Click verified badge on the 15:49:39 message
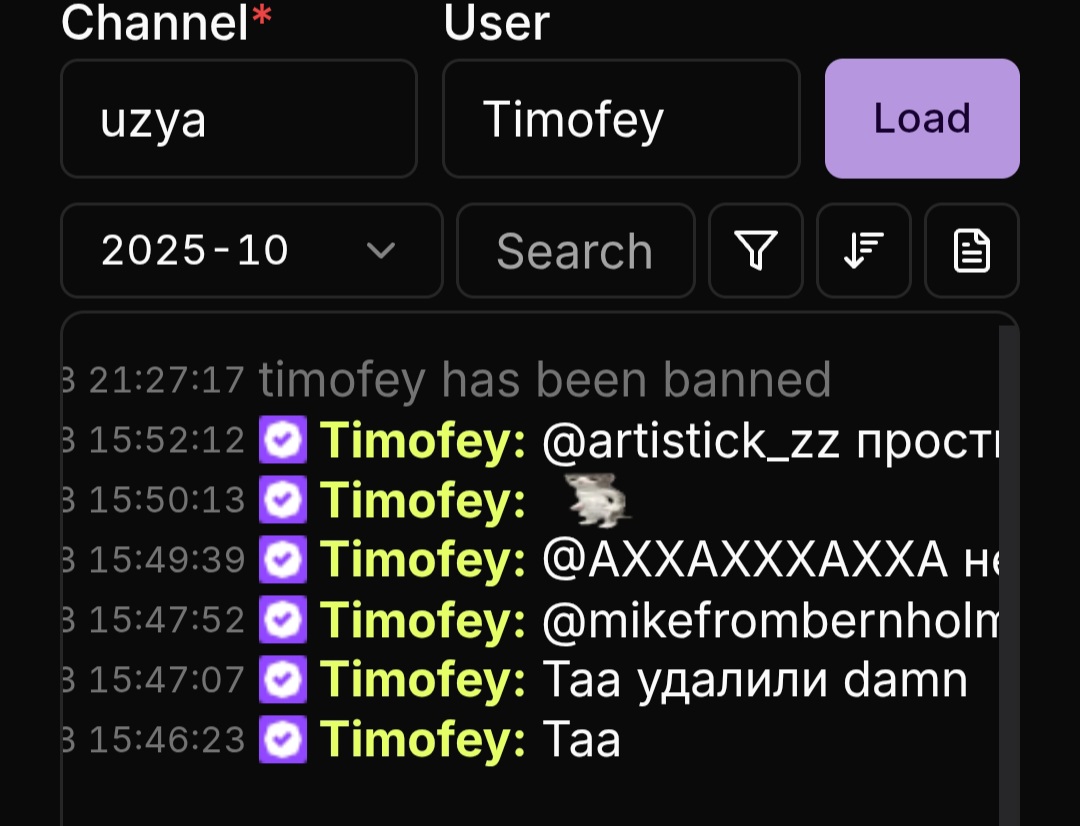The image size is (1080, 826). click(283, 561)
